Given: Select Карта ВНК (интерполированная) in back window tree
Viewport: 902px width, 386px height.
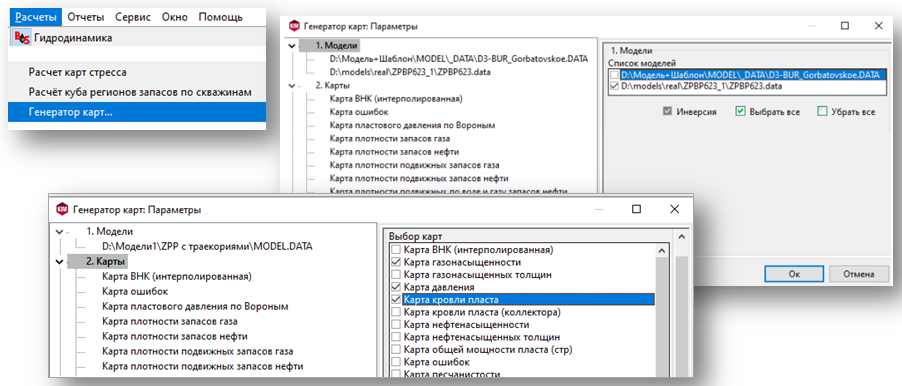Looking at the screenshot, I should pyautogui.click(x=396, y=99).
